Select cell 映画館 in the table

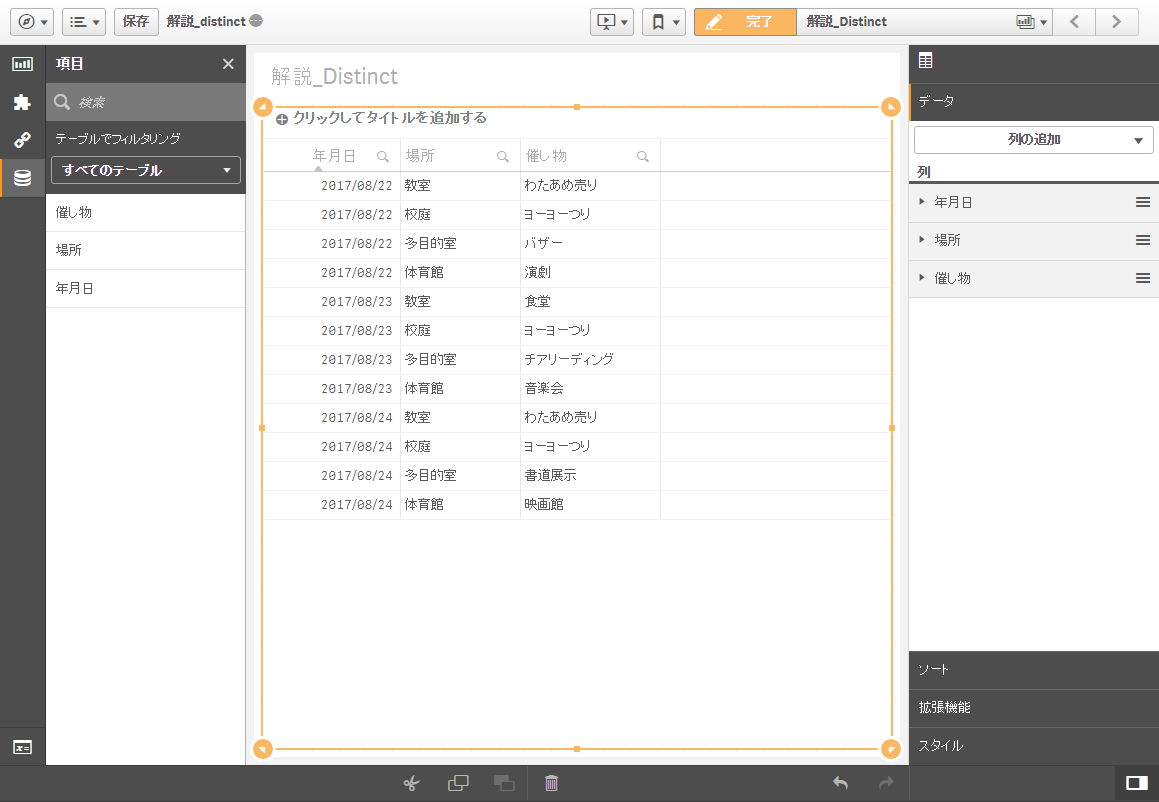(x=590, y=504)
